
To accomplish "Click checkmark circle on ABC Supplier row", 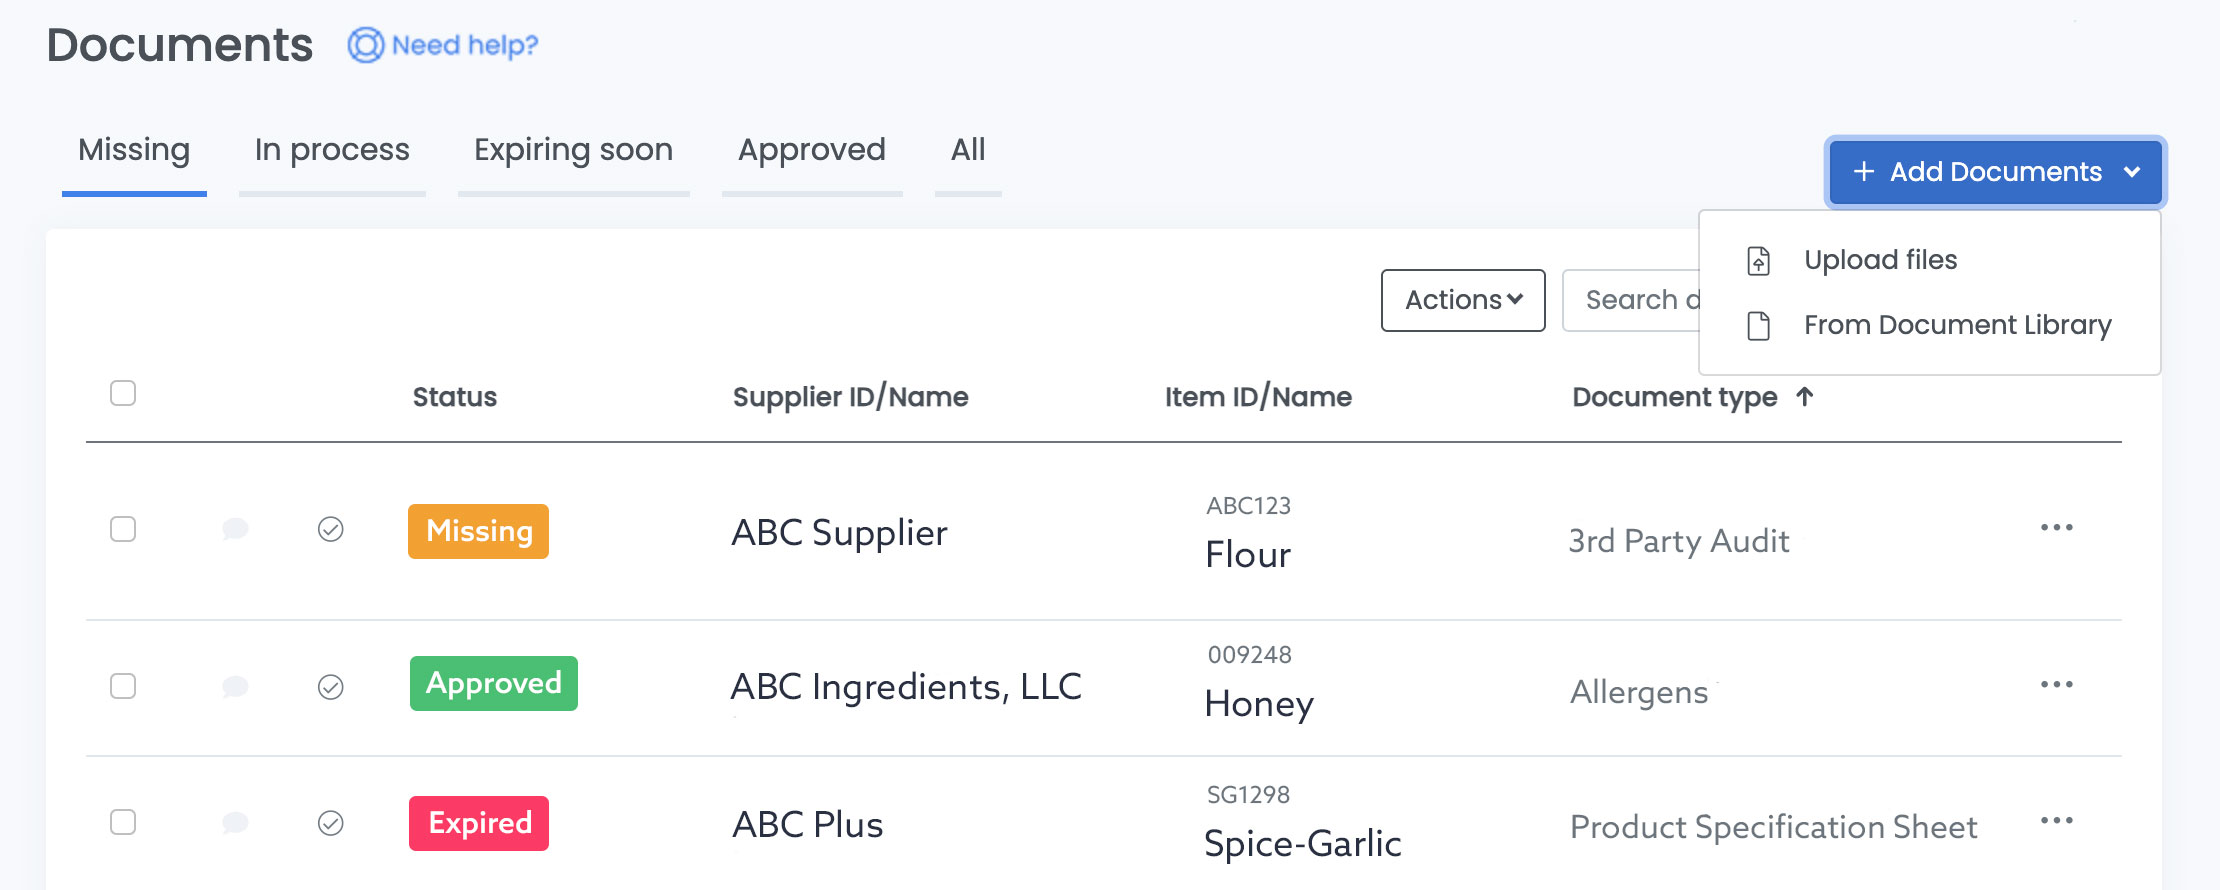I will (330, 530).
